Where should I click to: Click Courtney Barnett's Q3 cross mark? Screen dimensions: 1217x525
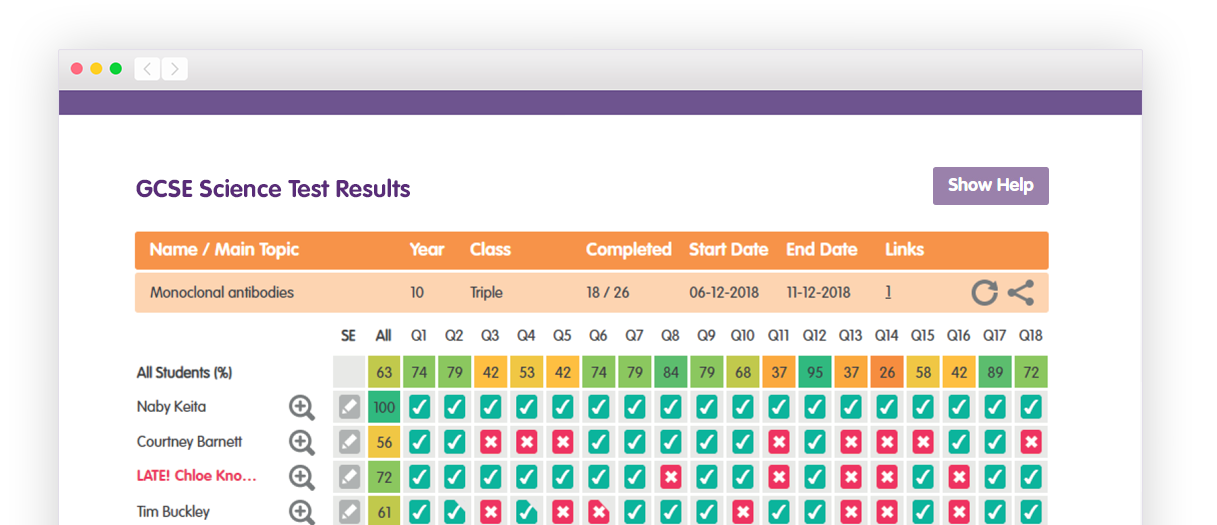pyautogui.click(x=491, y=442)
